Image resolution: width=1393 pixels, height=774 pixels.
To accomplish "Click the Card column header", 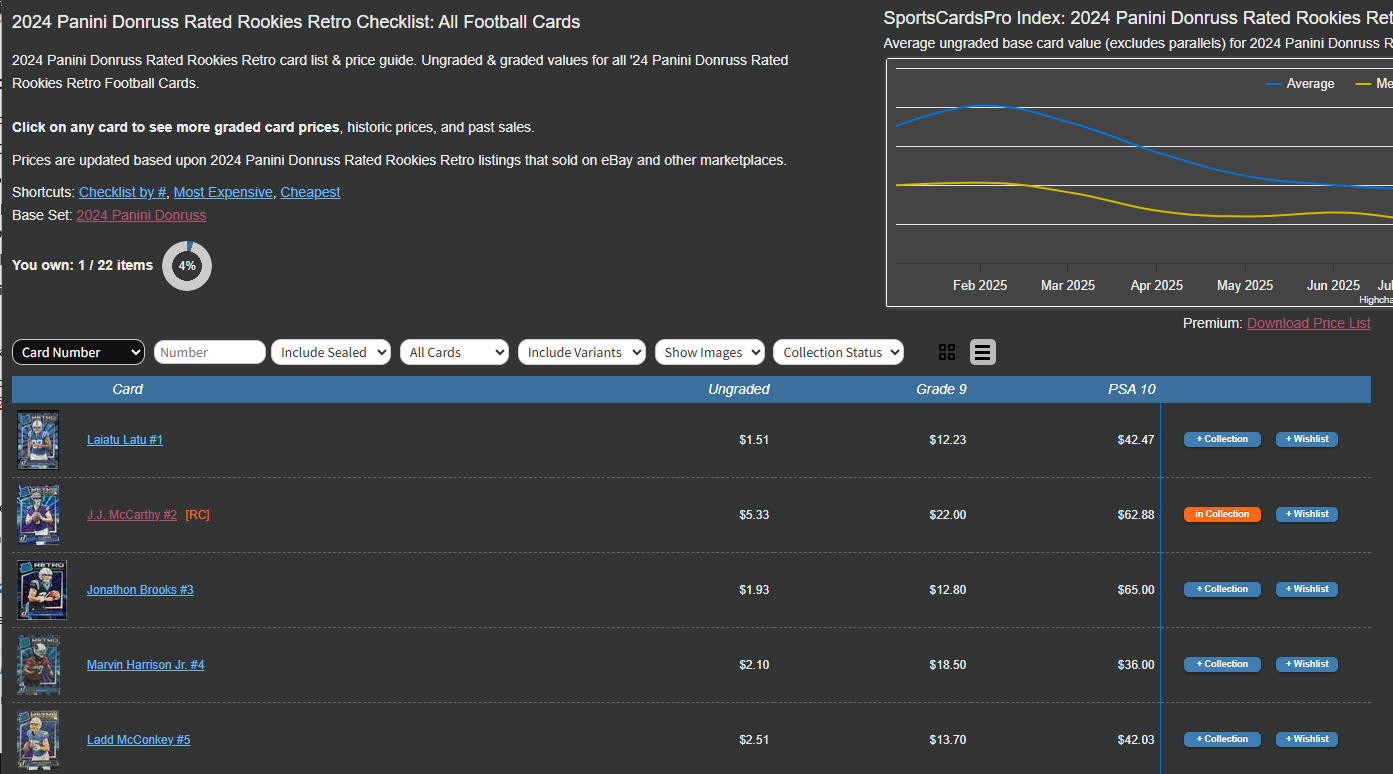I will click(x=128, y=389).
